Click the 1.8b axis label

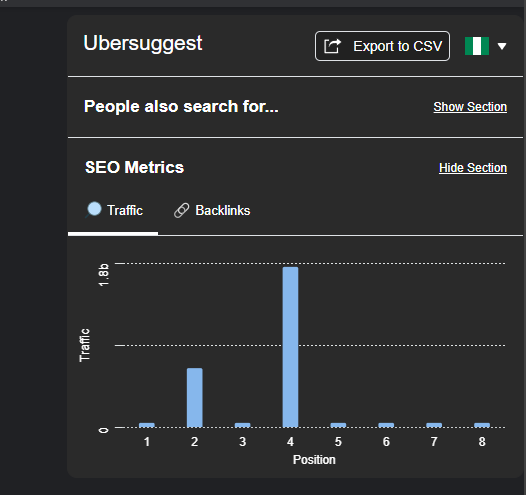[104, 275]
